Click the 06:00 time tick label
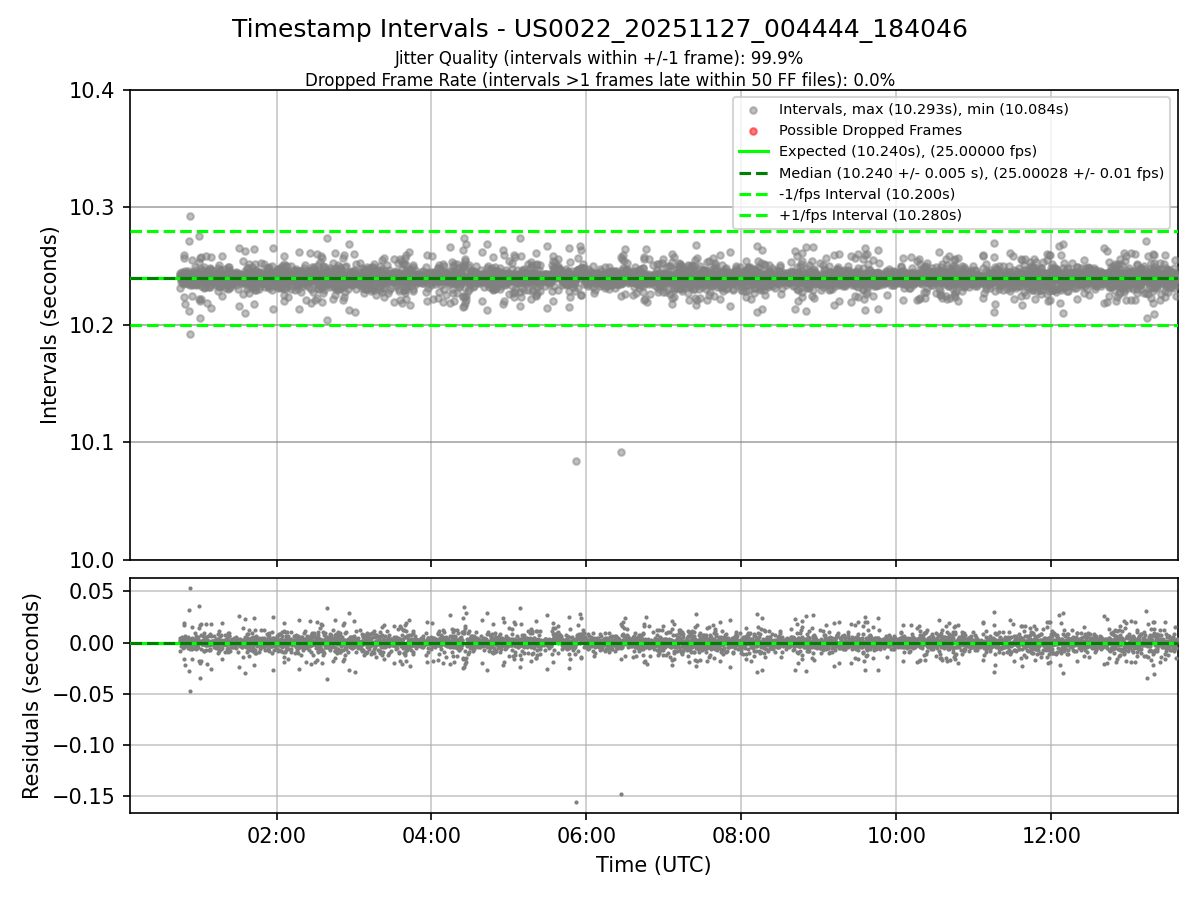This screenshot has height=900, width=1200. click(x=586, y=835)
